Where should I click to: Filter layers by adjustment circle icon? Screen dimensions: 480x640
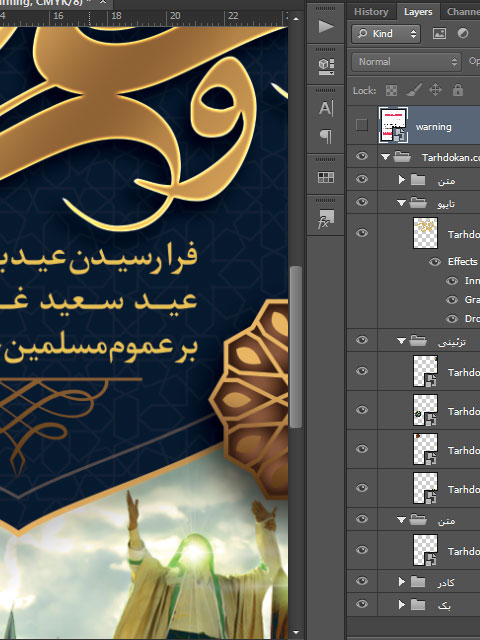click(462, 33)
